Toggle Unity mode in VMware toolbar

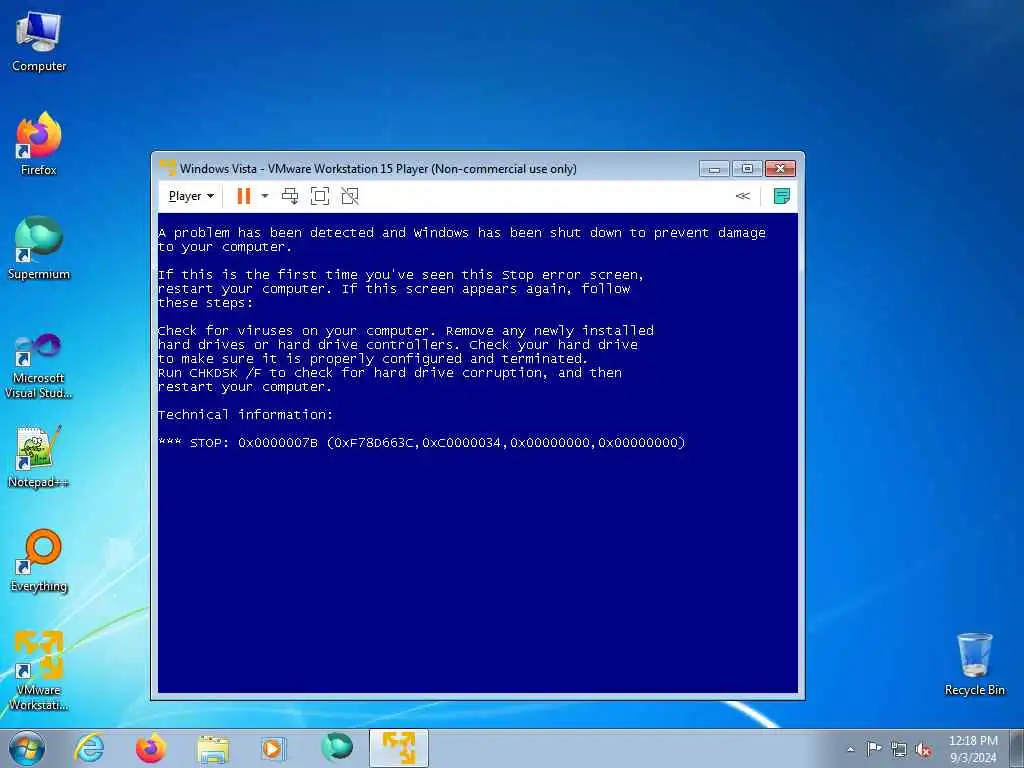point(350,196)
